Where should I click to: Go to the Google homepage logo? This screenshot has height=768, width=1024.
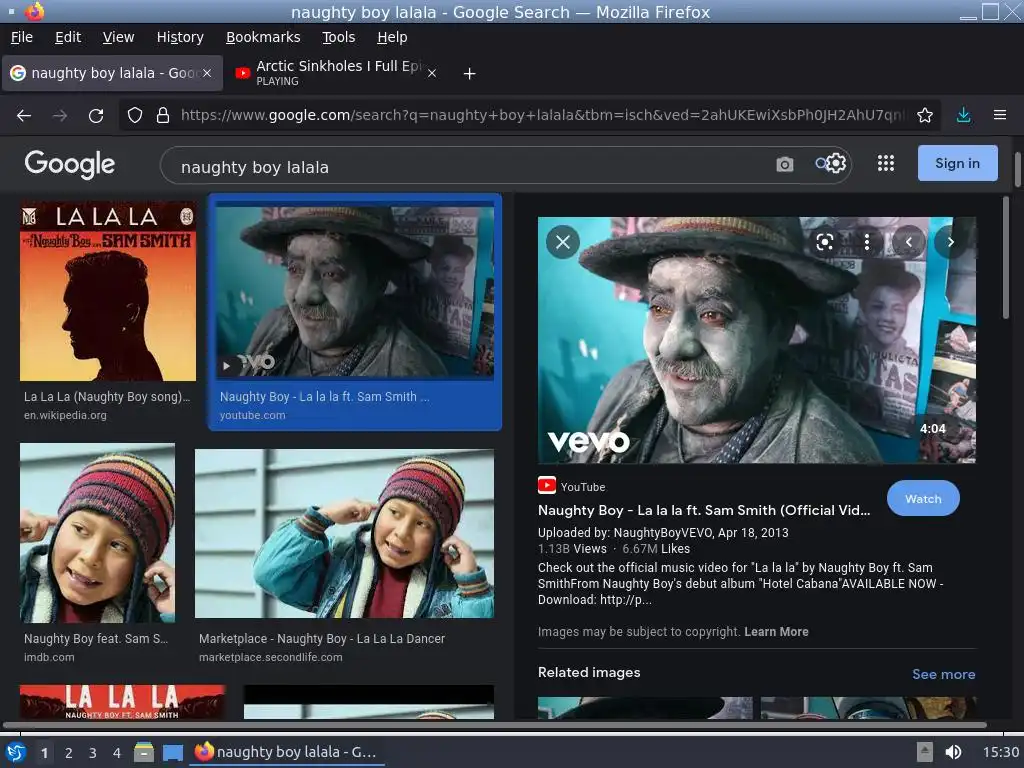pos(70,165)
